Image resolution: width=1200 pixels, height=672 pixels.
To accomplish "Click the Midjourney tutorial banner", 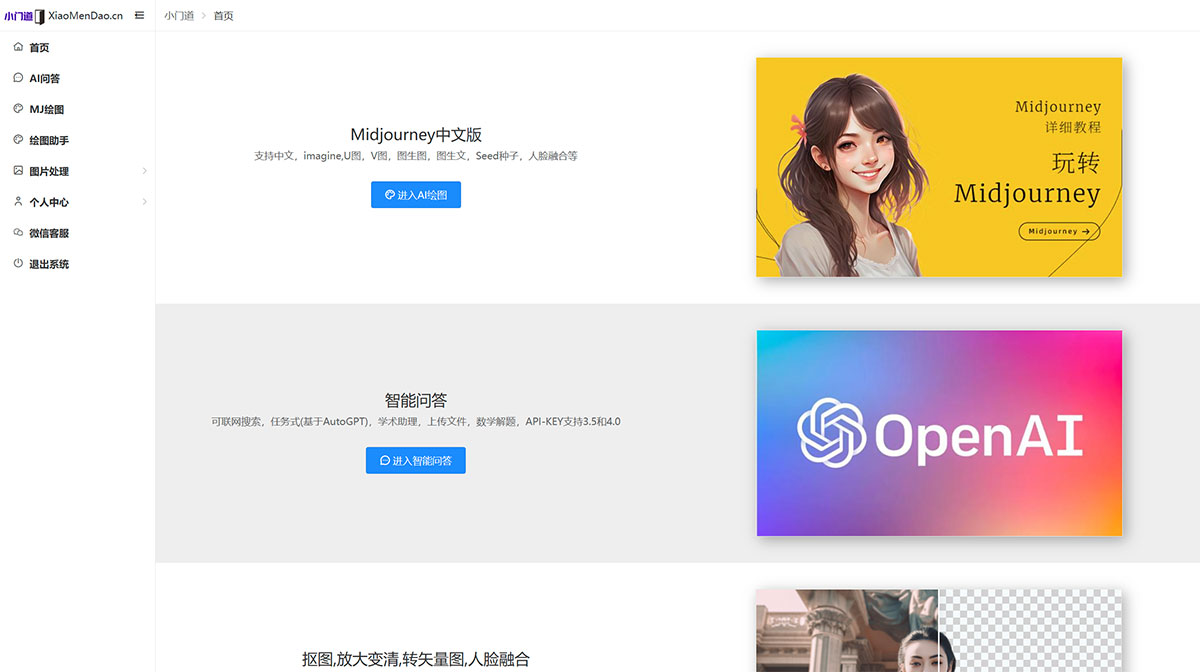I will [x=939, y=168].
